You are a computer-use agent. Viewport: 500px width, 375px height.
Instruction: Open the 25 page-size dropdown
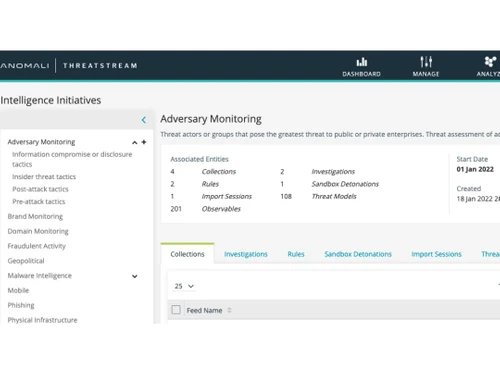click(x=184, y=286)
